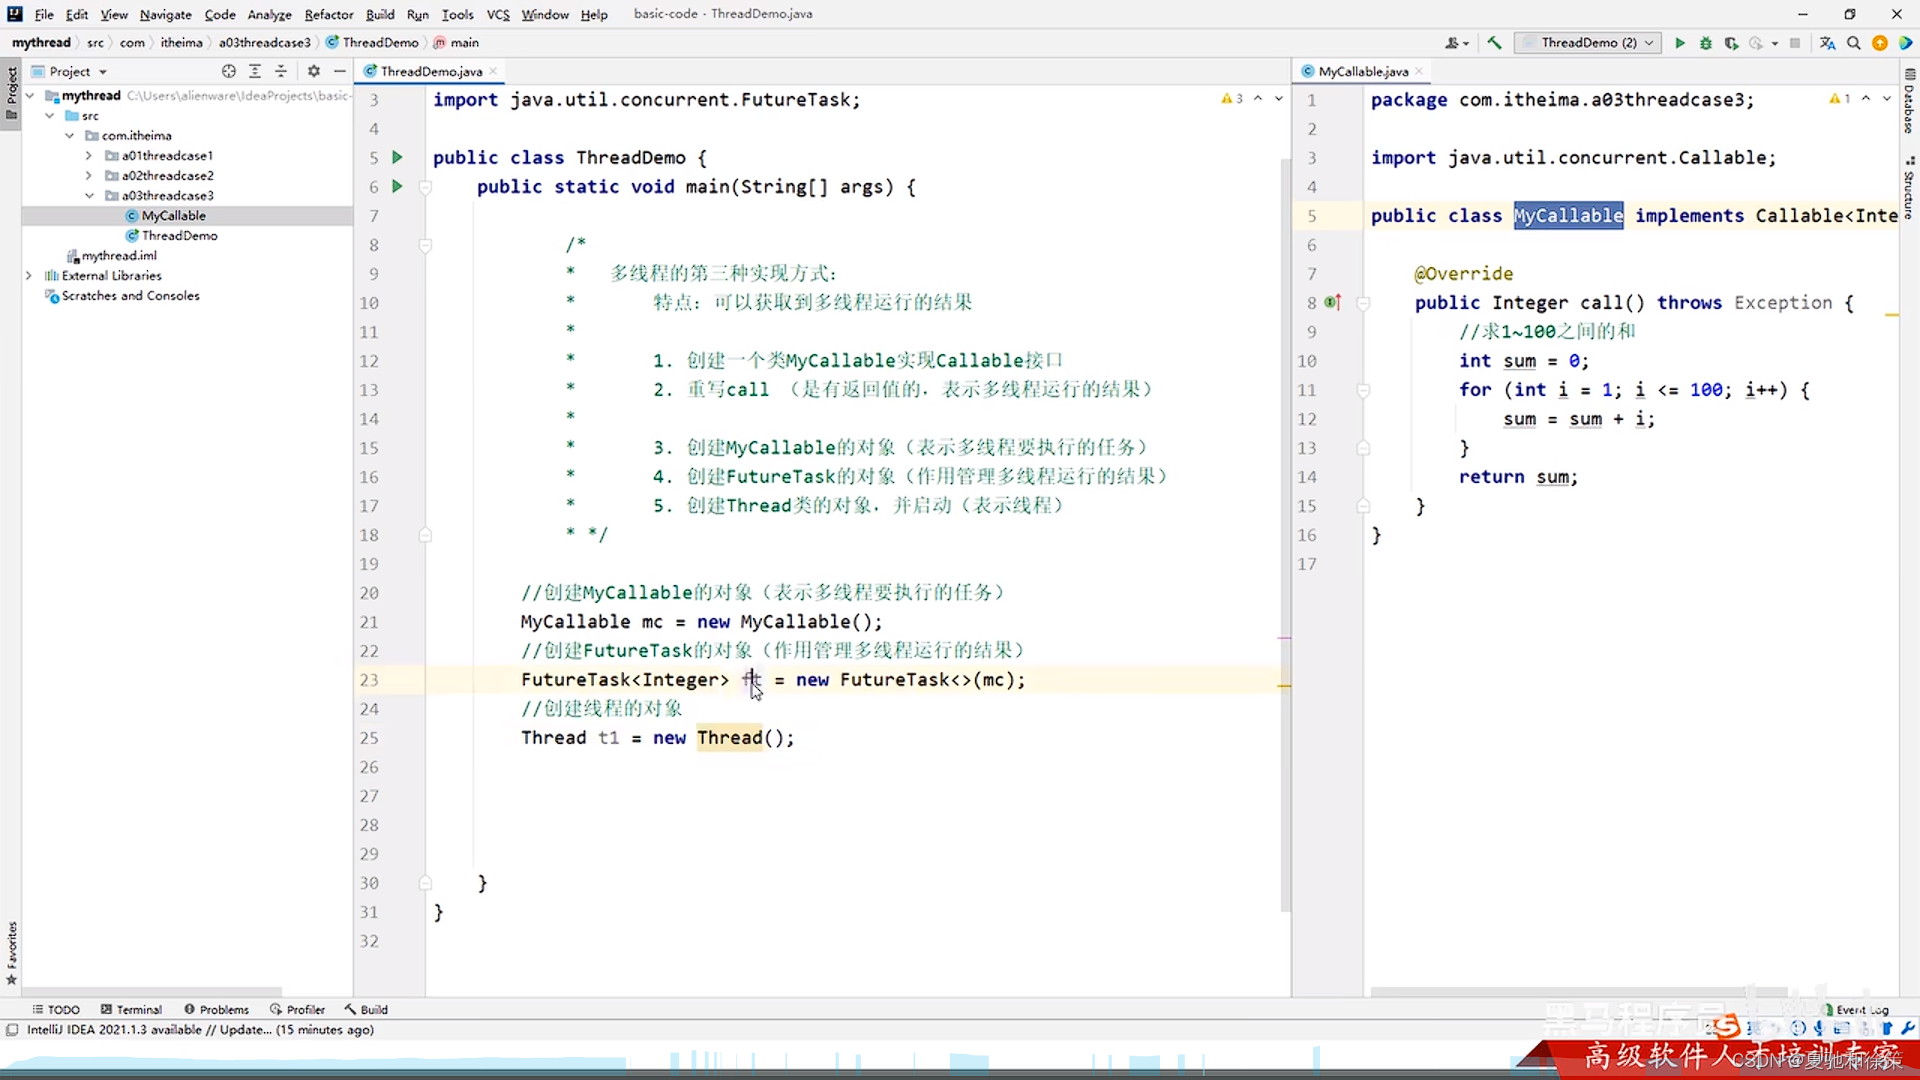Click the translate icon in toolbar
The image size is (1920, 1080).
(x=1827, y=43)
